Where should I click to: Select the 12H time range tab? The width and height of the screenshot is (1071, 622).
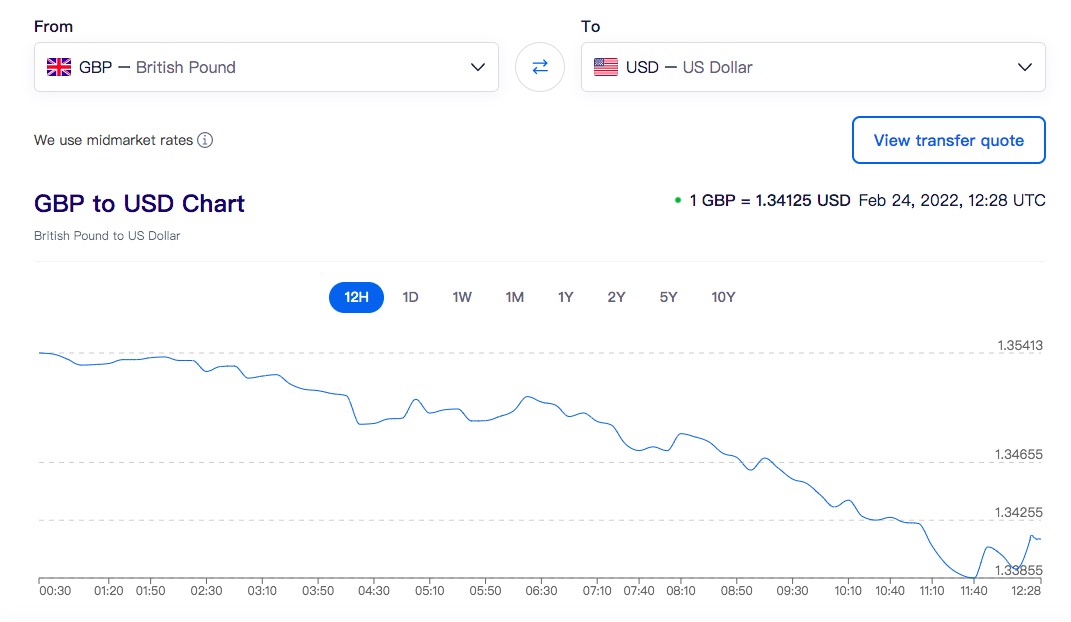click(356, 297)
